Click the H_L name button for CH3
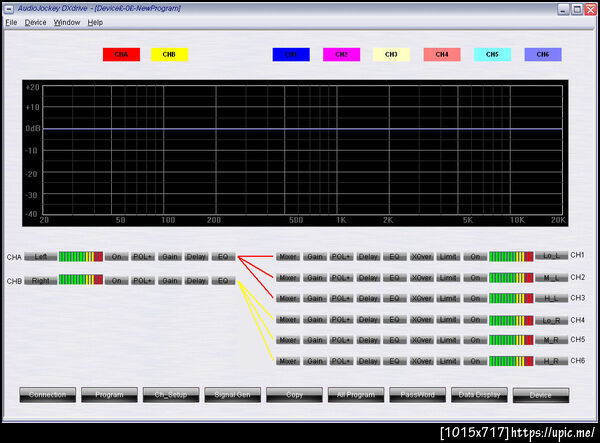This screenshot has height=443, width=600. tap(551, 298)
